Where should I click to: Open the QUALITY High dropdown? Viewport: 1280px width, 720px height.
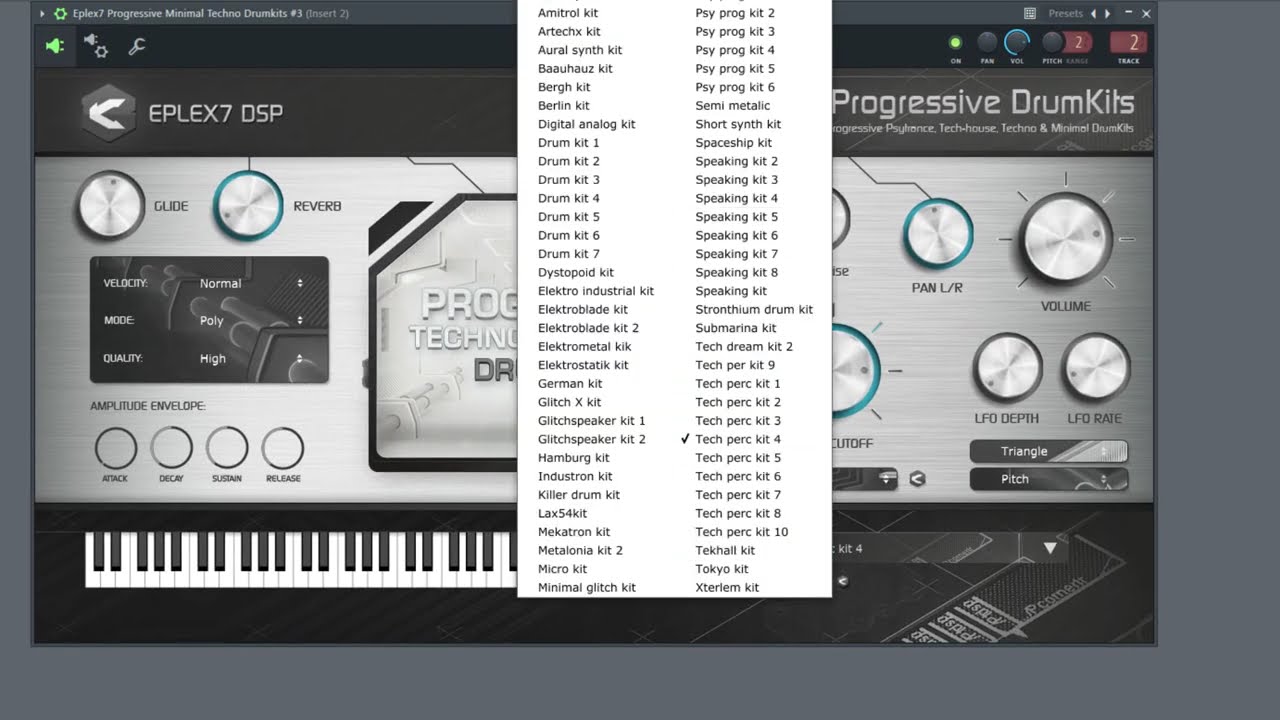[x=251, y=359]
